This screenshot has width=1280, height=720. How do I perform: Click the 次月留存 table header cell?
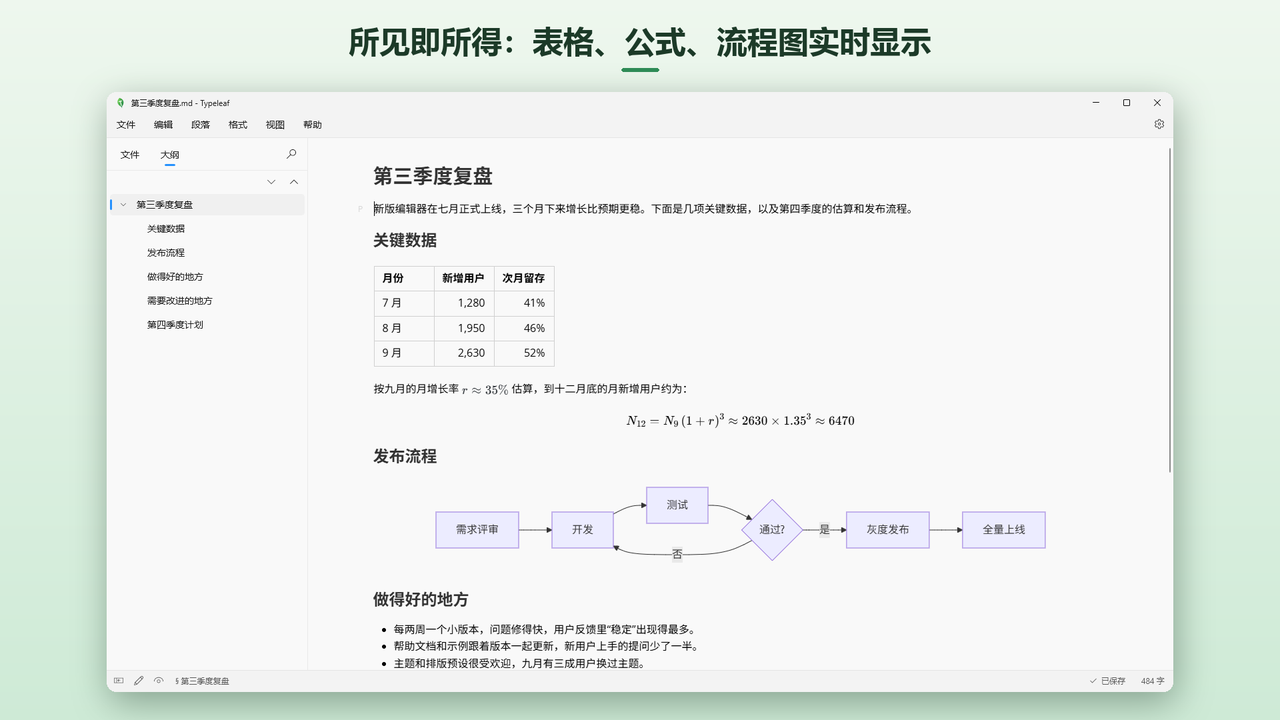(524, 278)
